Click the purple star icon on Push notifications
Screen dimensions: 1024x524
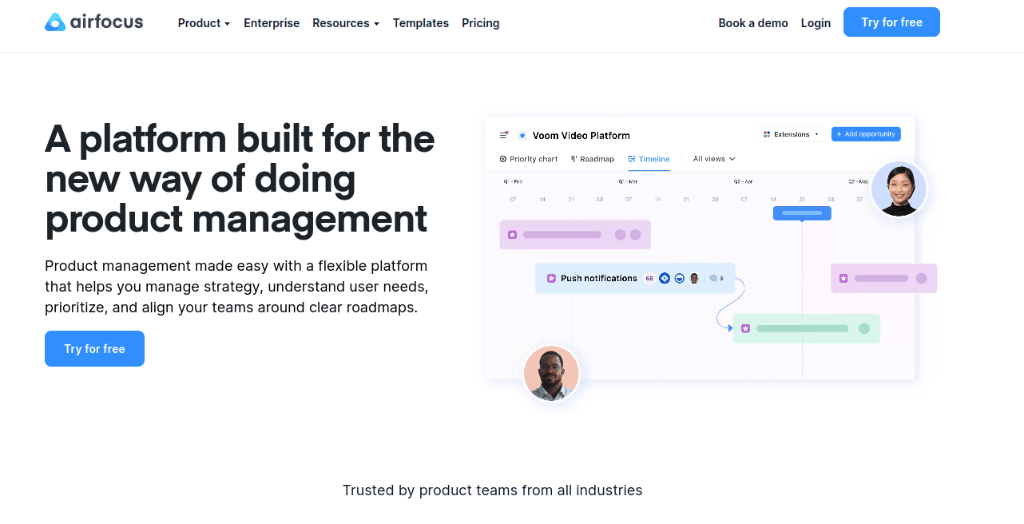coord(551,278)
